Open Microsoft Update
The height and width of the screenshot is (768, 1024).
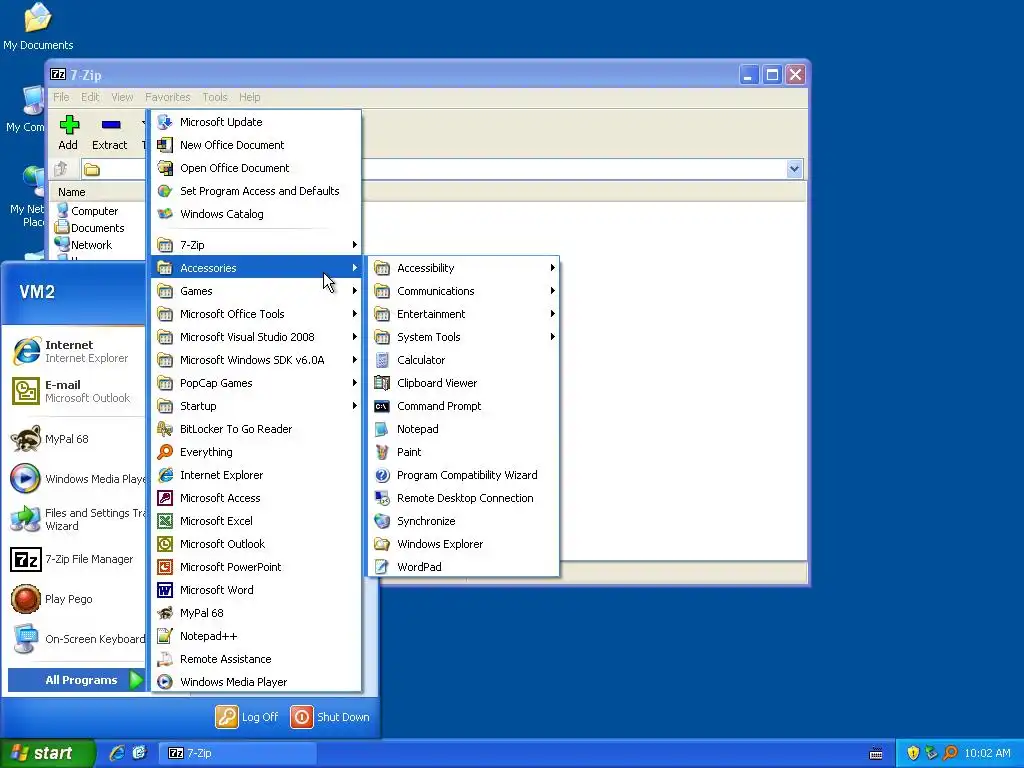256,122
